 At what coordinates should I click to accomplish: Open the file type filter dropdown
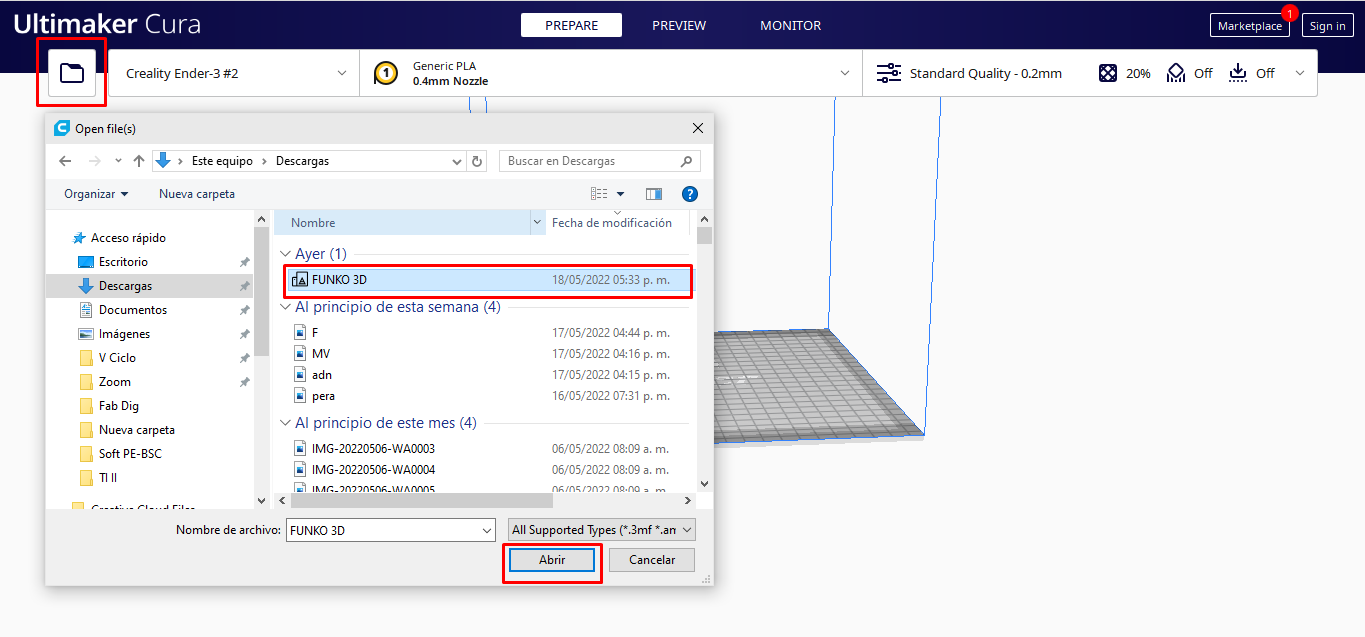point(602,530)
